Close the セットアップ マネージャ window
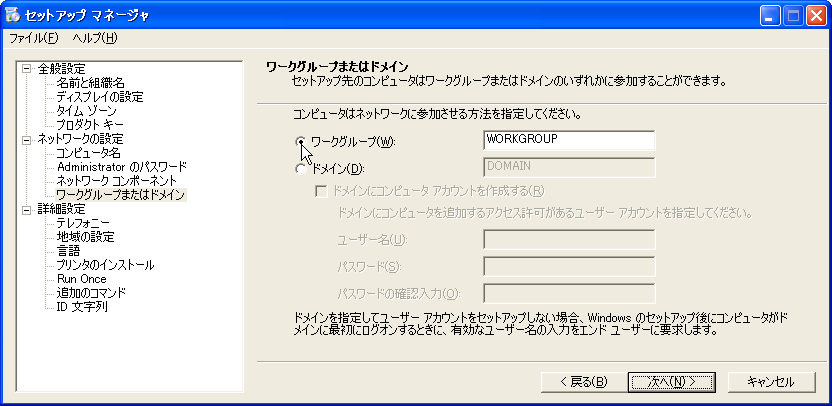The image size is (832, 406). click(817, 16)
